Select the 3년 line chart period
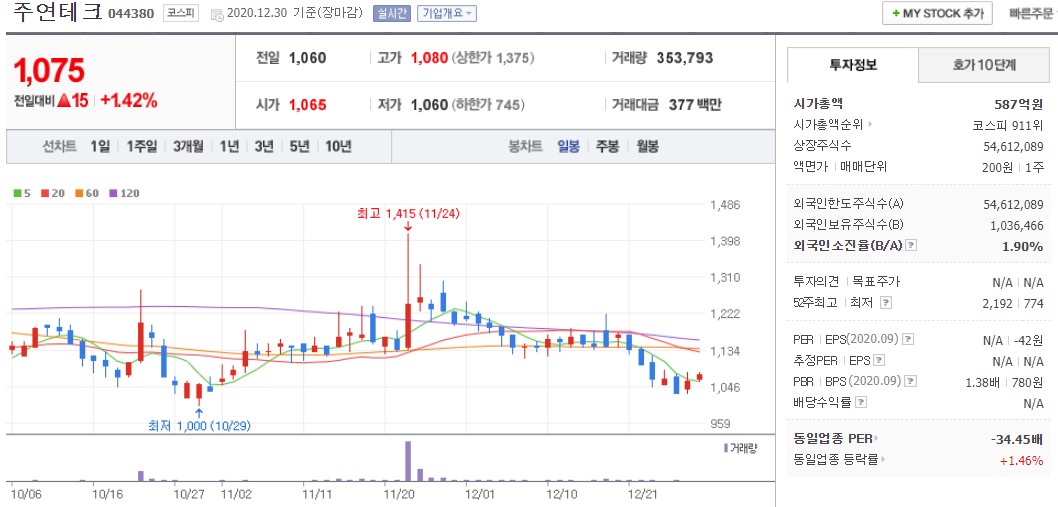 pos(264,146)
